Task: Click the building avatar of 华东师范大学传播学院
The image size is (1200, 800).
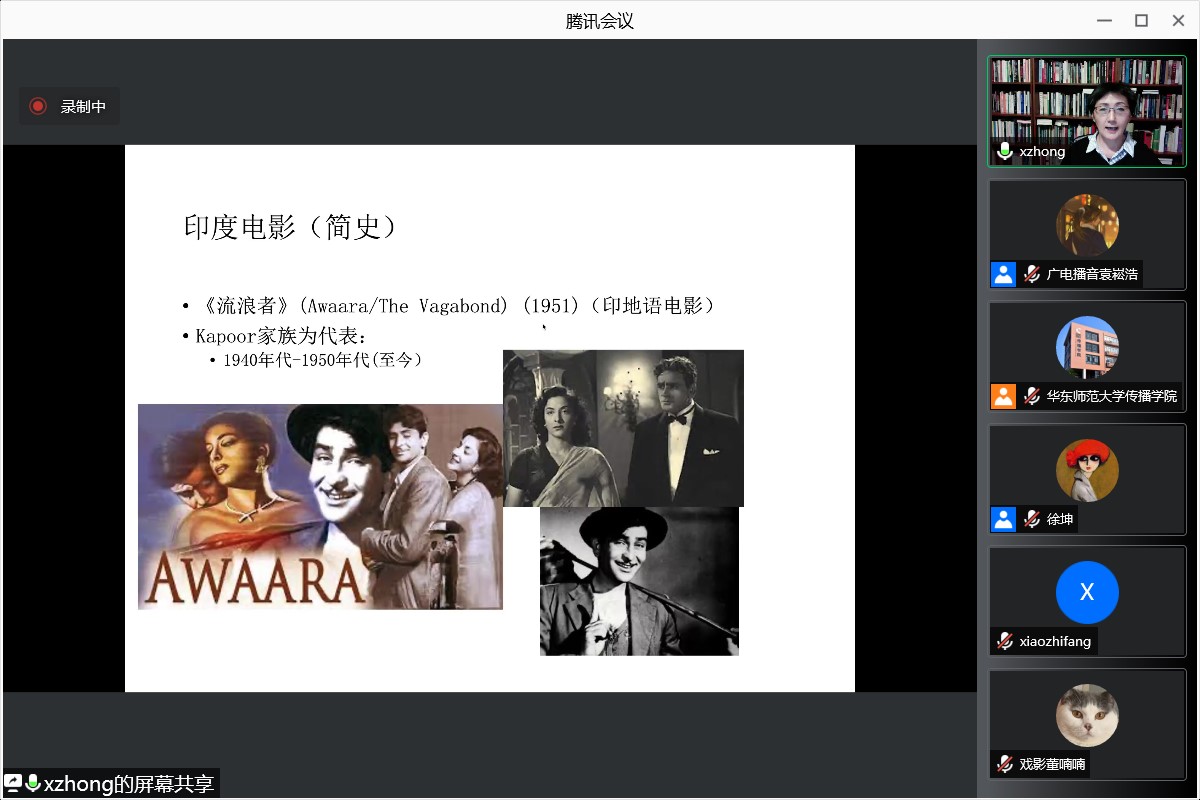Action: point(1087,347)
